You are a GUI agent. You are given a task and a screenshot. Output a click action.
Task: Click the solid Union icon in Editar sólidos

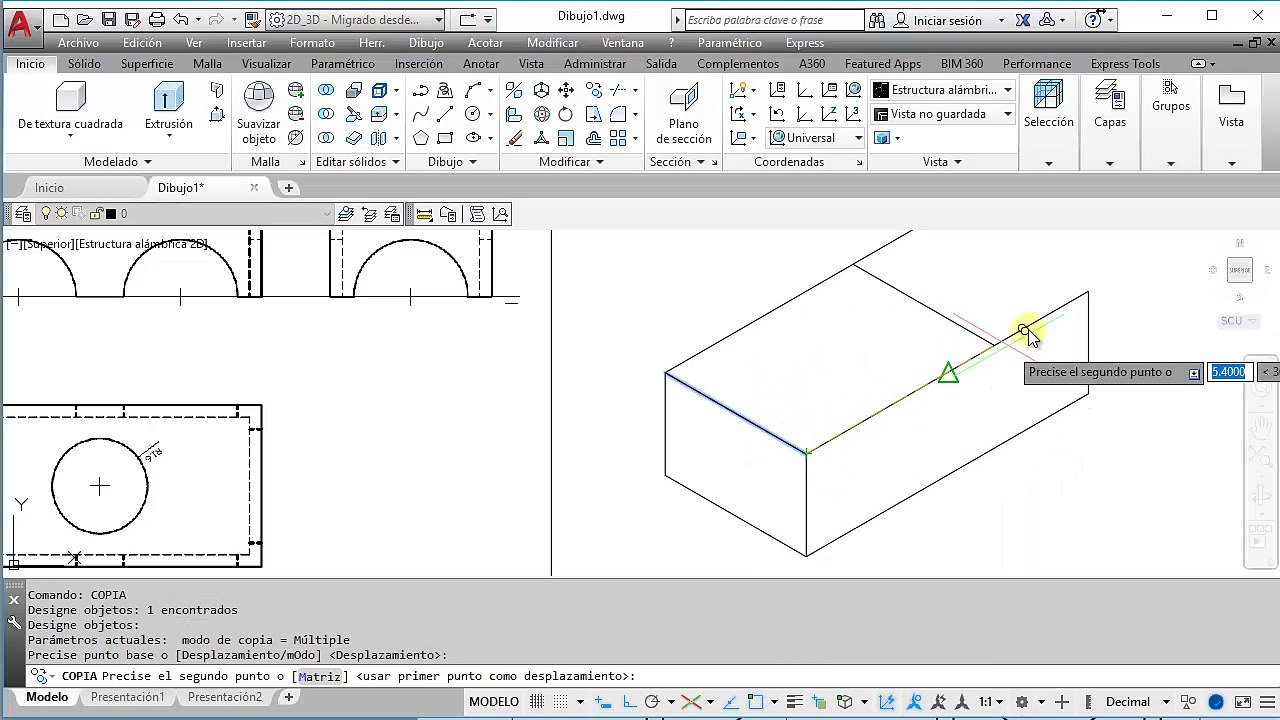coord(326,90)
